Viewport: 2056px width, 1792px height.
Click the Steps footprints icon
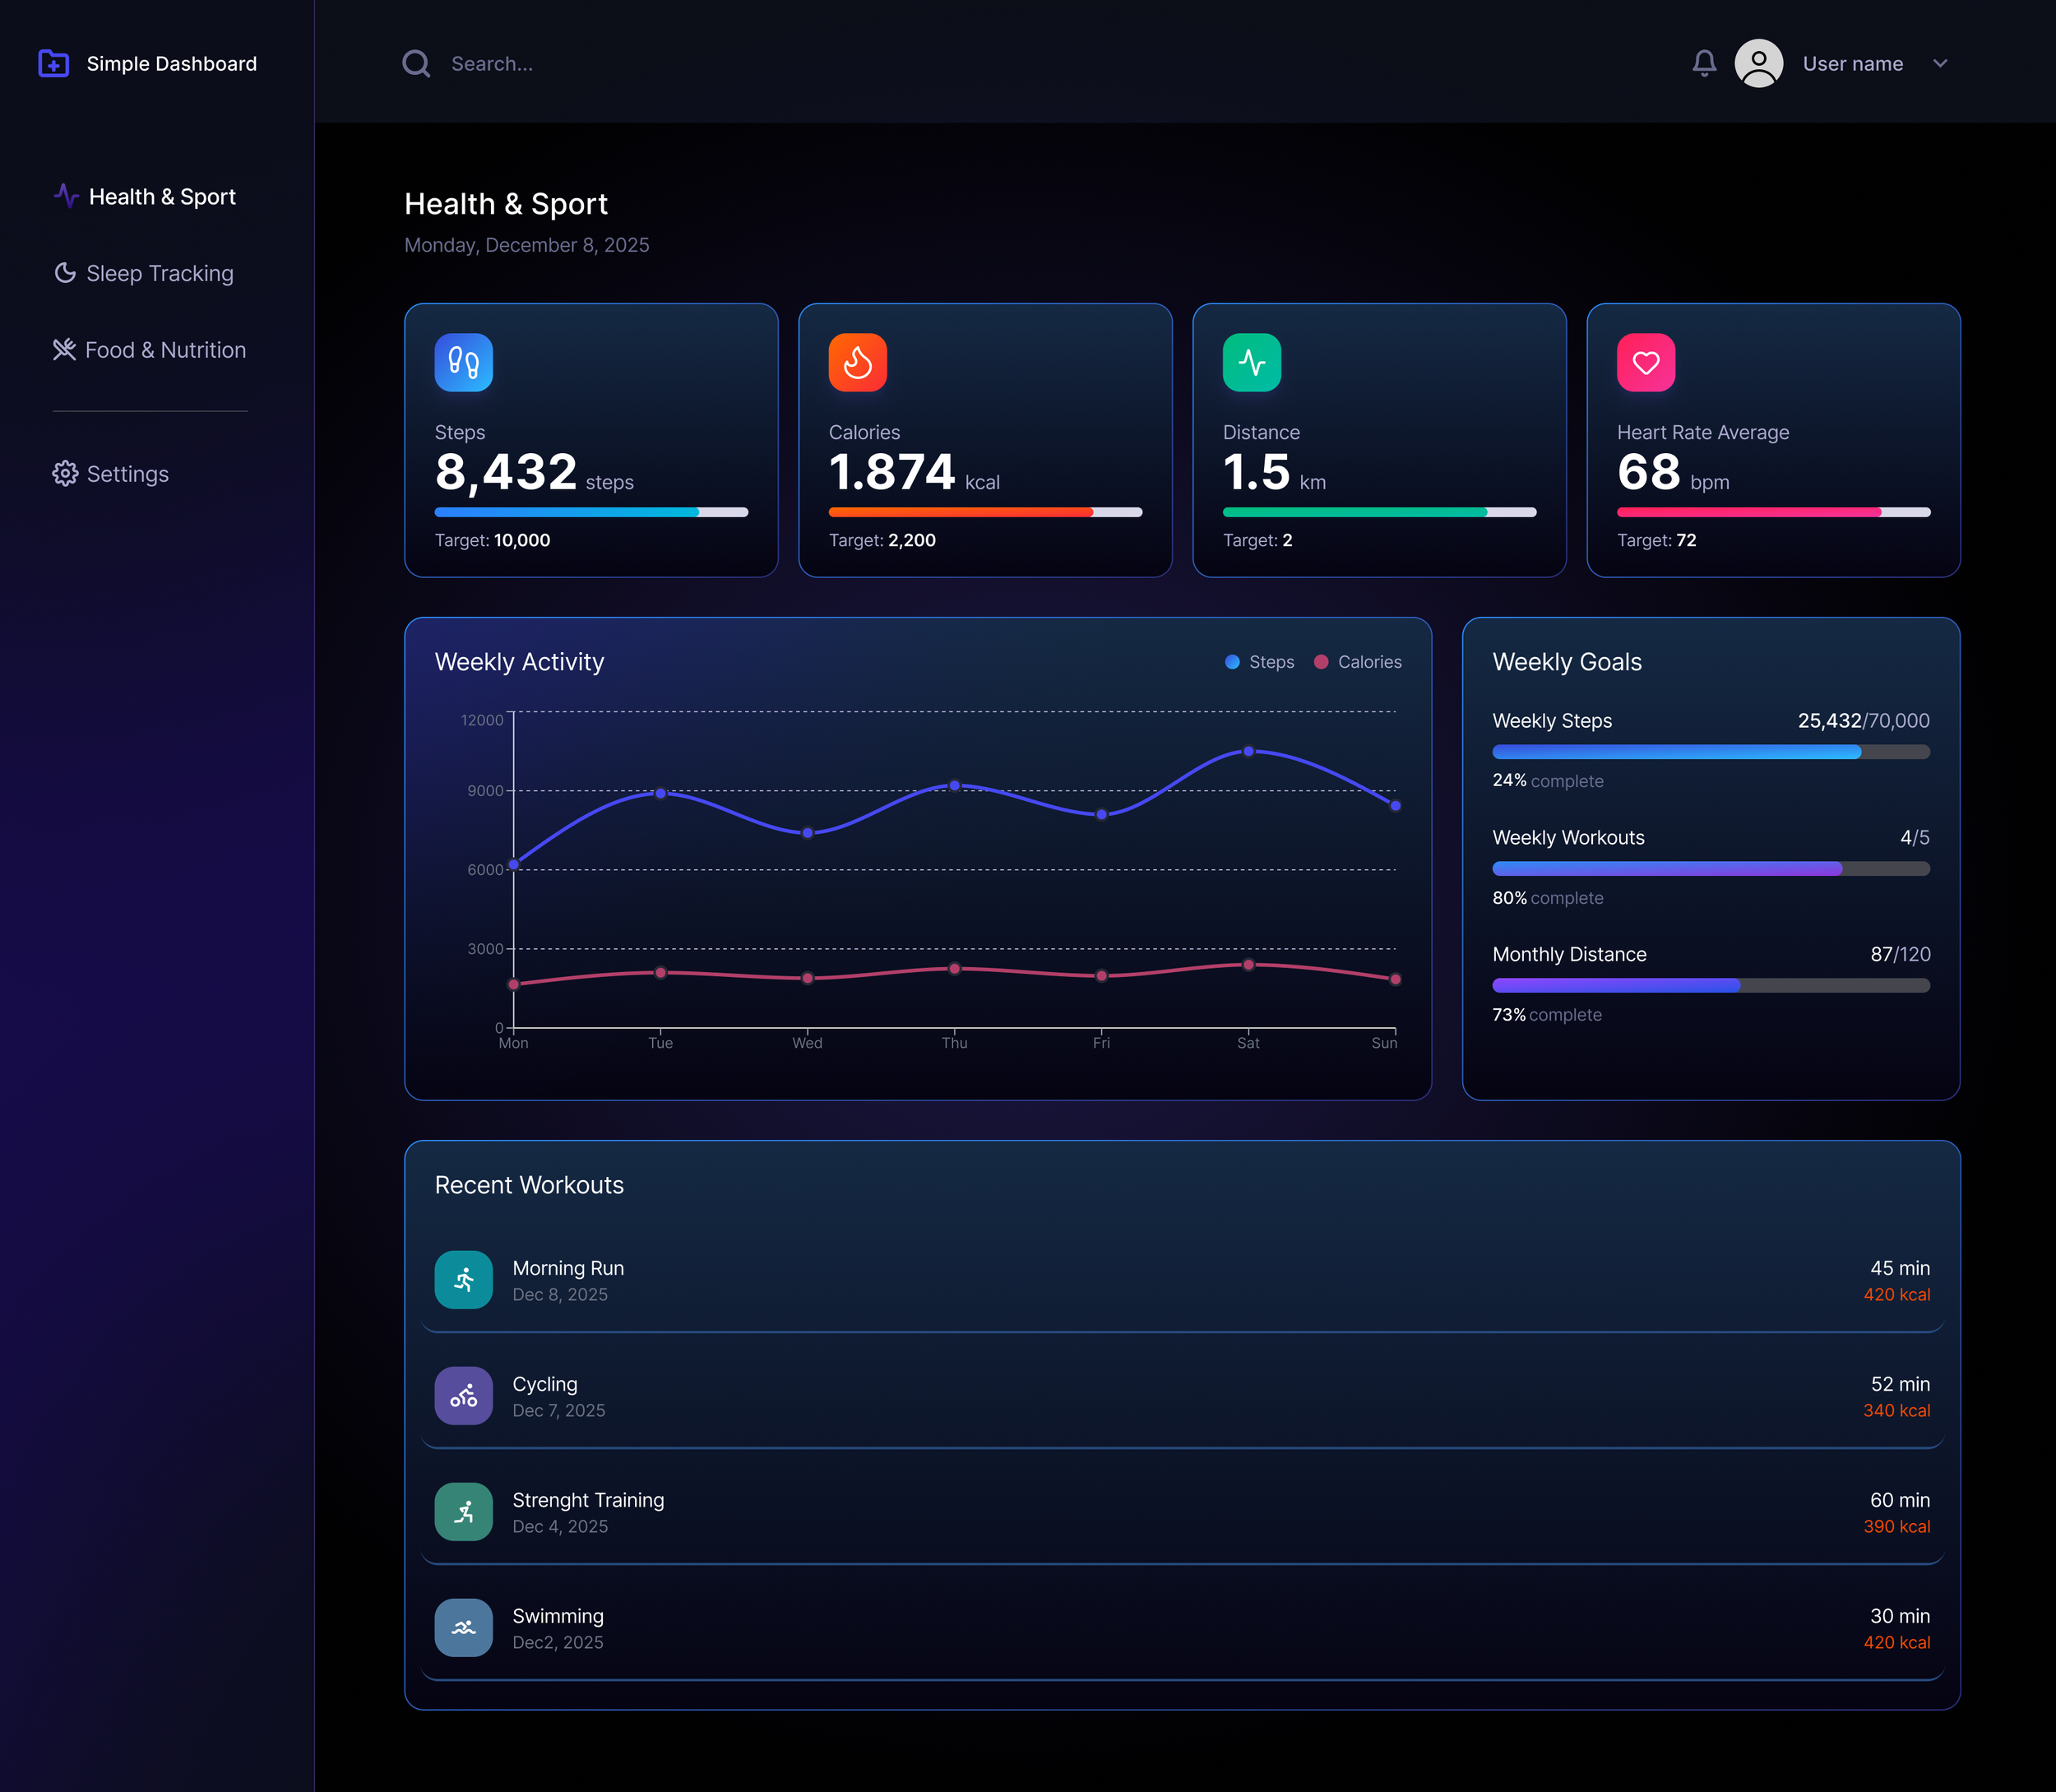tap(463, 362)
